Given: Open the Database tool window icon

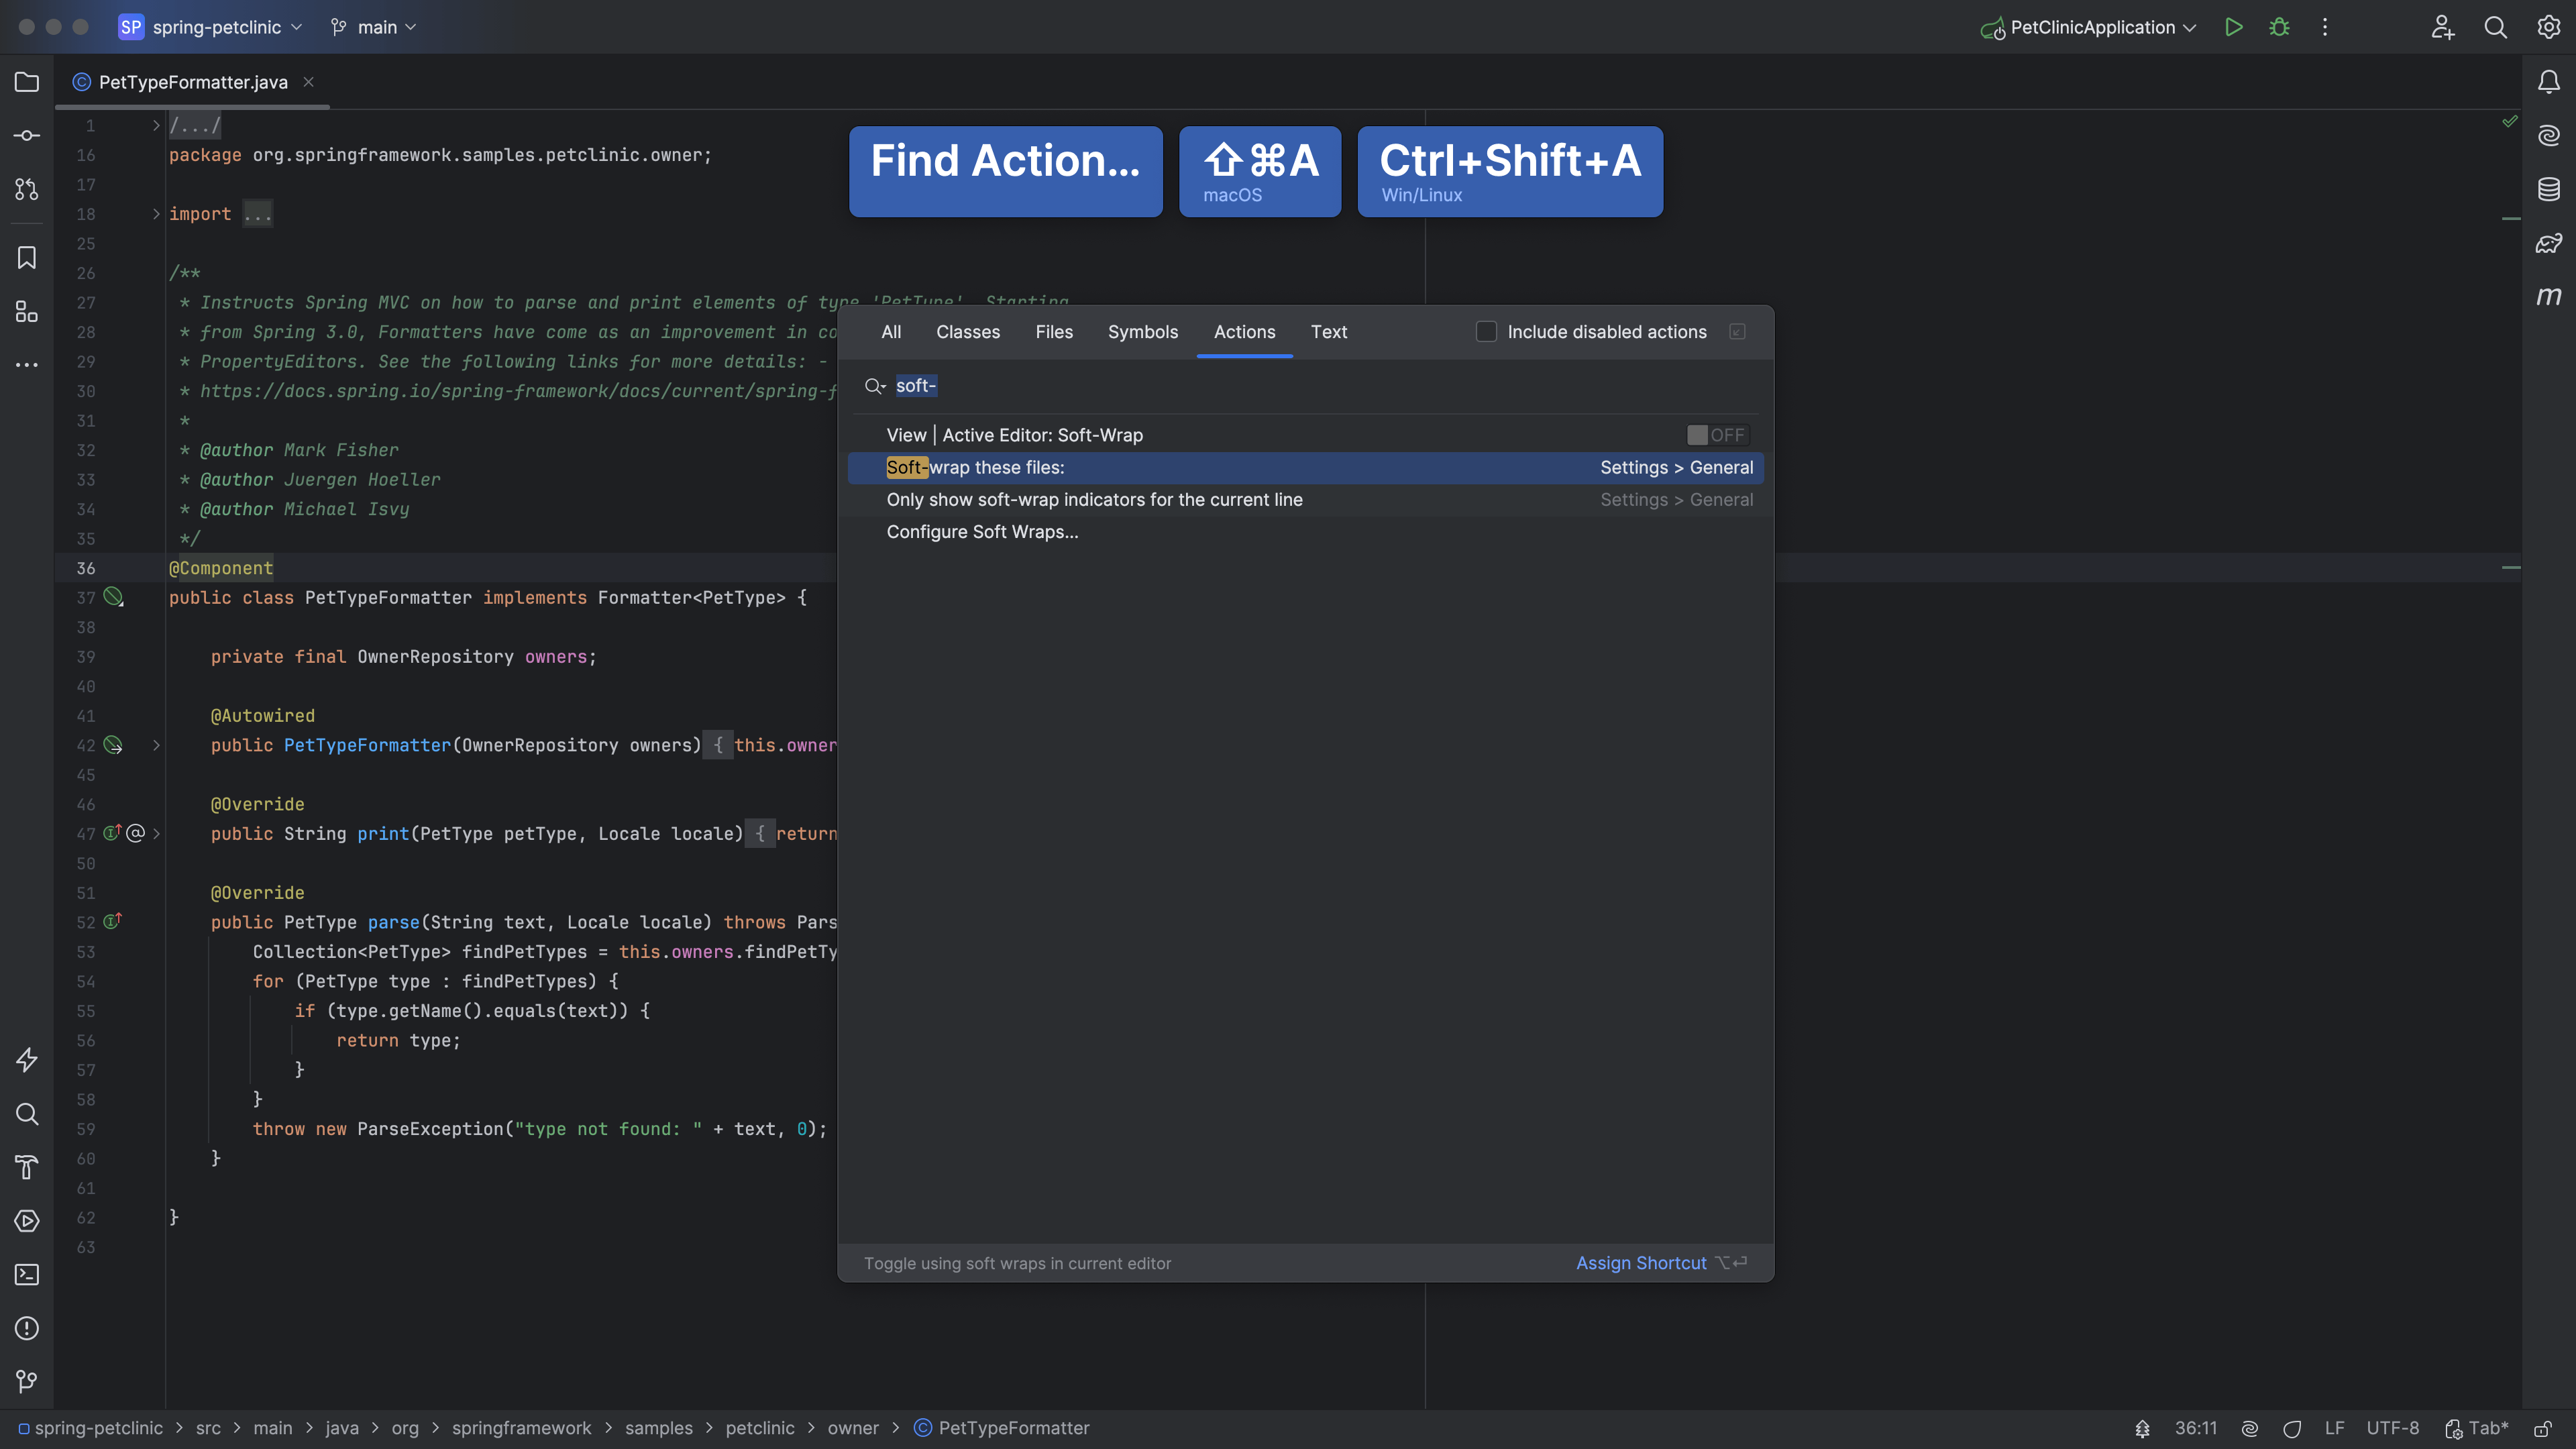Looking at the screenshot, I should 2548,189.
